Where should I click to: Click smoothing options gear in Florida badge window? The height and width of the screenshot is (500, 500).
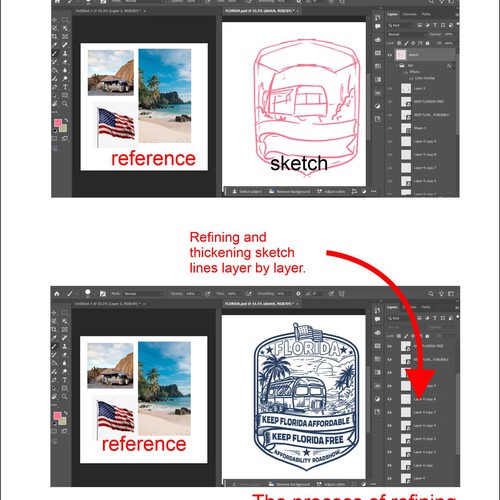tap(298, 294)
